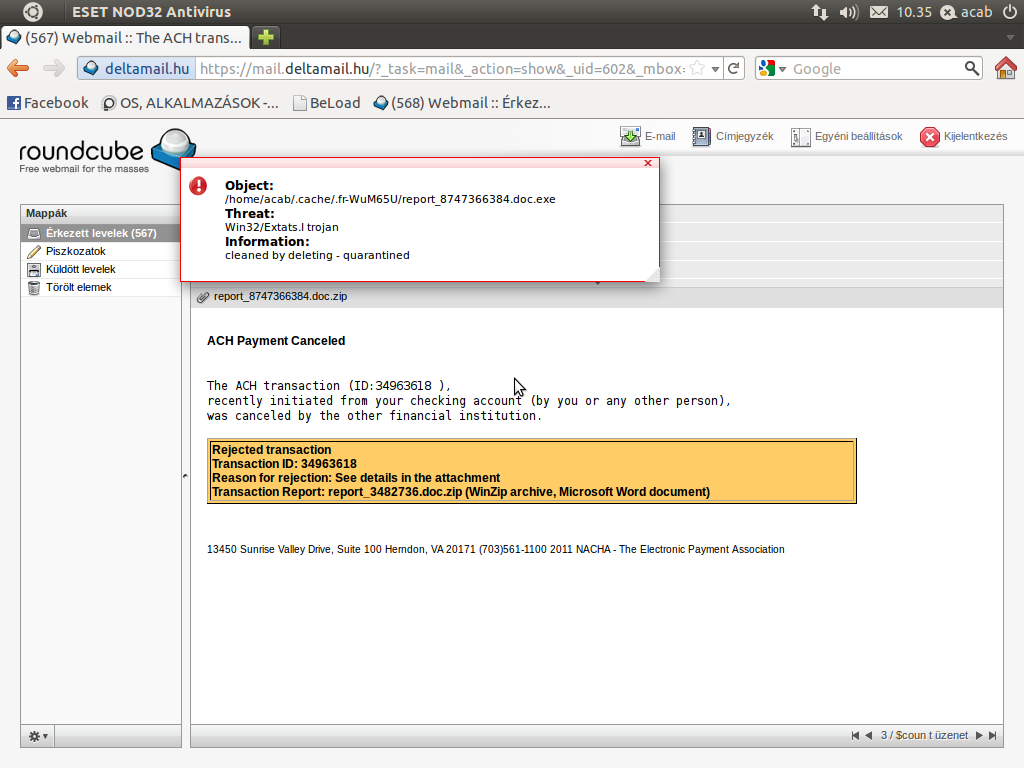Open the Küldött levelek sent folder
Viewport: 1024px width, 768px height.
tap(101, 270)
